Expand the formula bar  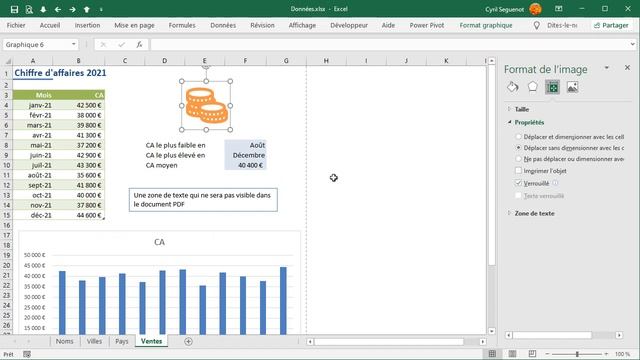click(632, 44)
